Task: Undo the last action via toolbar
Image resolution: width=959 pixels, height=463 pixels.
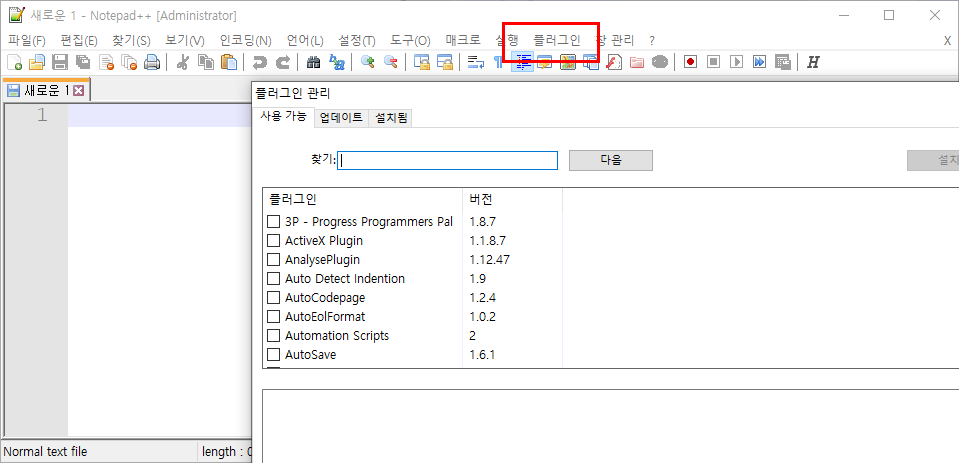Action: point(260,62)
